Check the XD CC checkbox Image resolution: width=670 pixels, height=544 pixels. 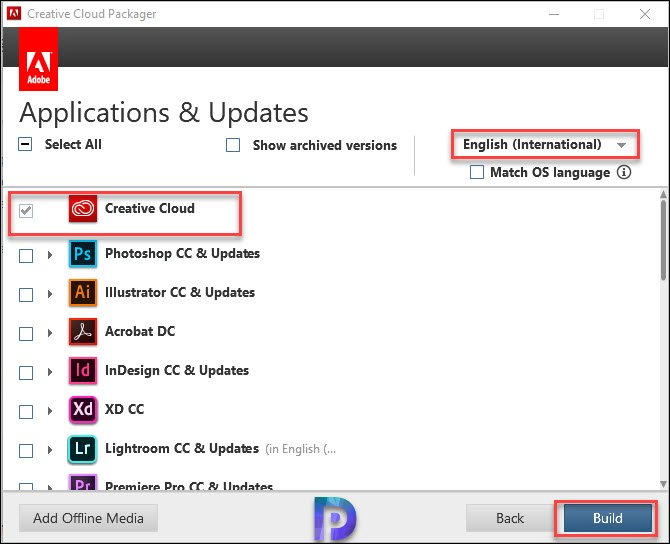[x=26, y=412]
